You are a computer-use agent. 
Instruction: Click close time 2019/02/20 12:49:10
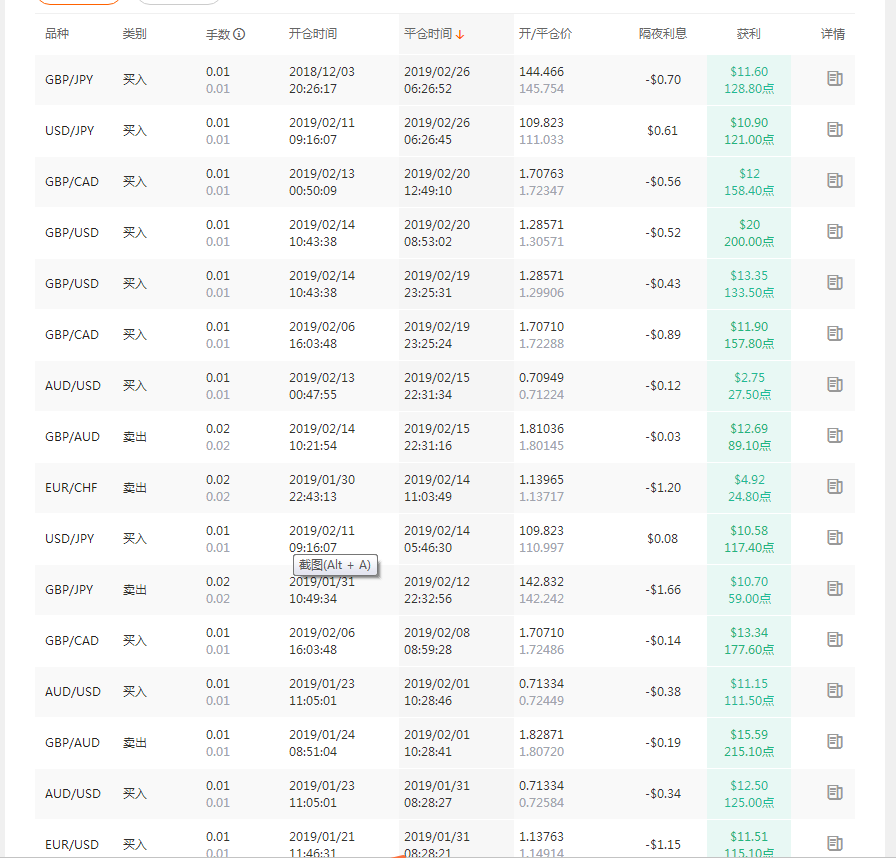pyautogui.click(x=437, y=182)
